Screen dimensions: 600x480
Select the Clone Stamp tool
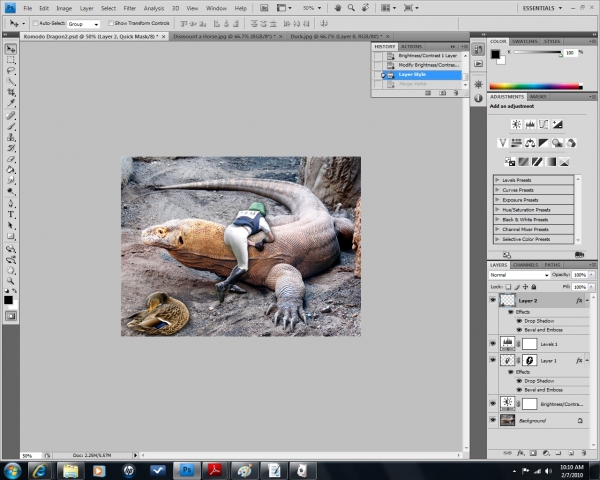[11, 137]
